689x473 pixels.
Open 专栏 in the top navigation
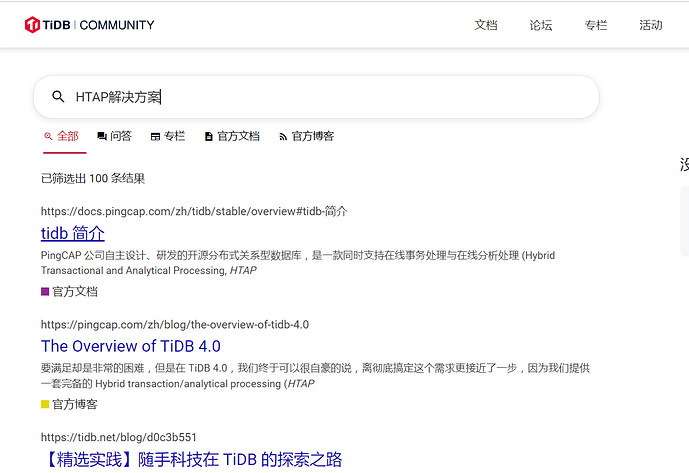(x=596, y=25)
